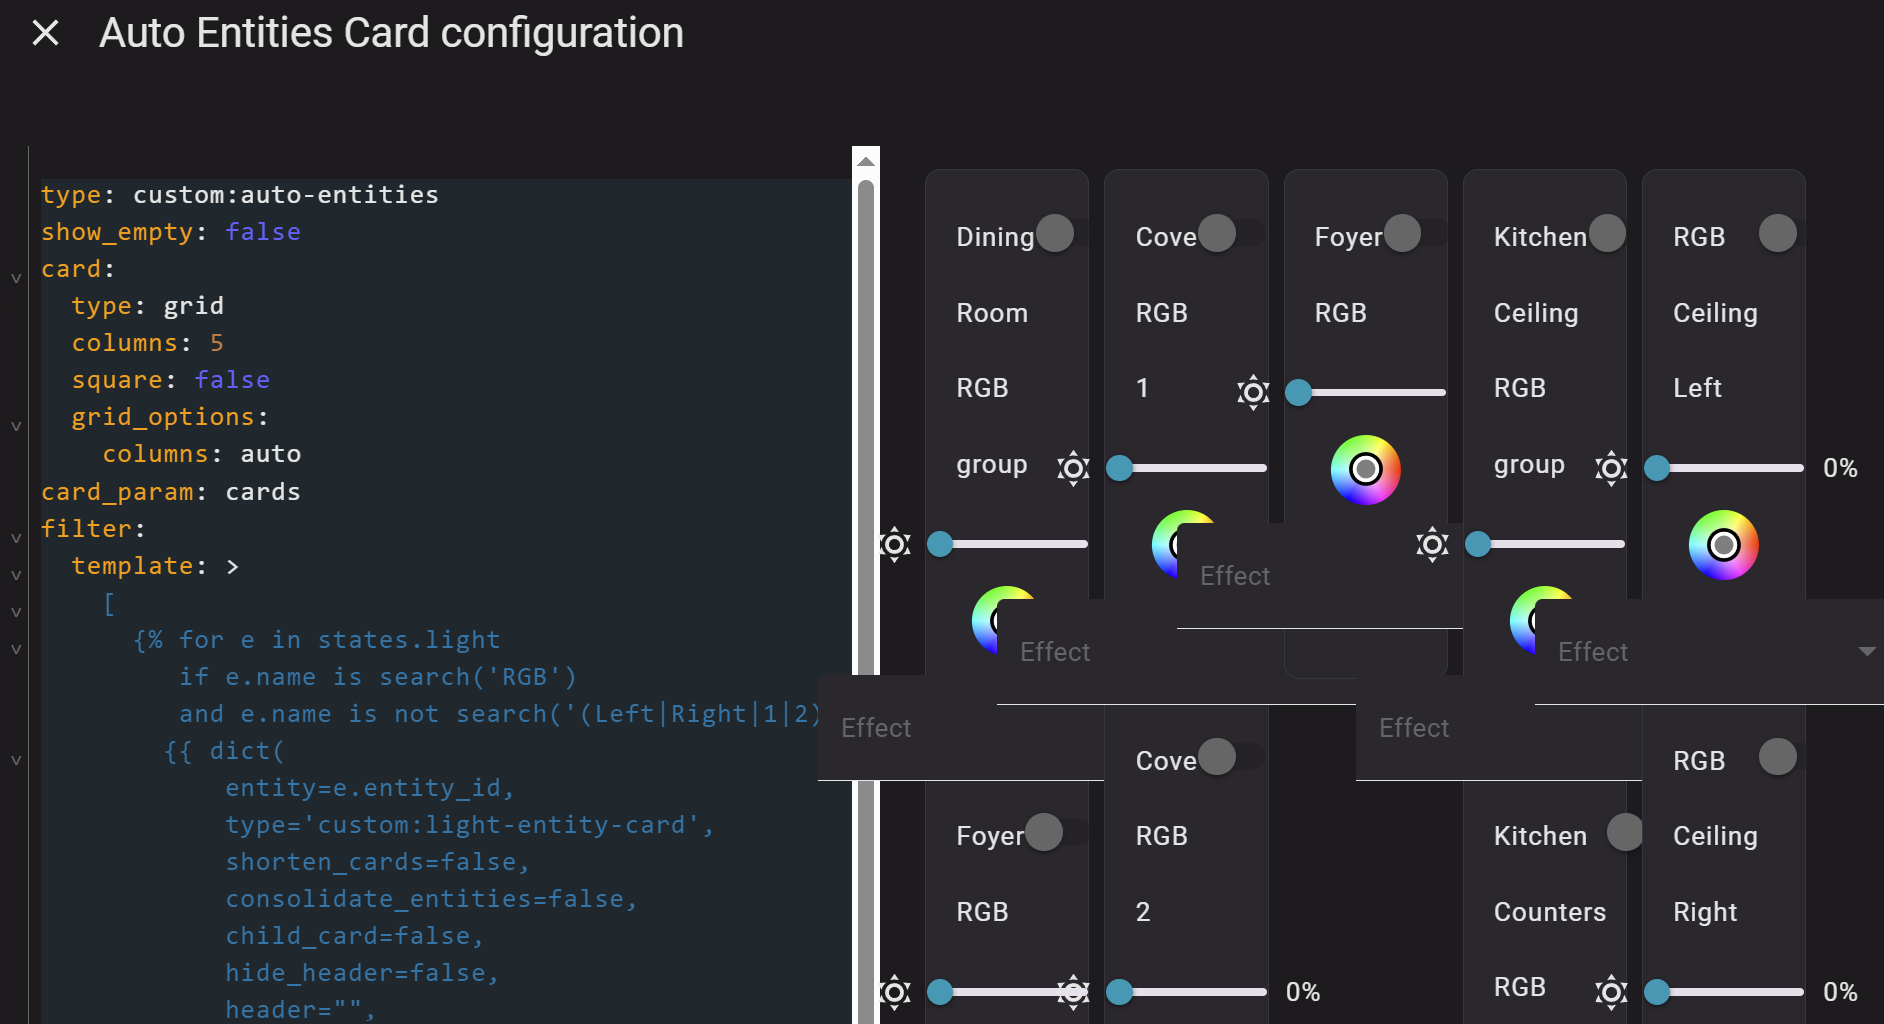
Task: Click brightness icon beside Kitchen Counters RGB
Action: [x=1611, y=992]
